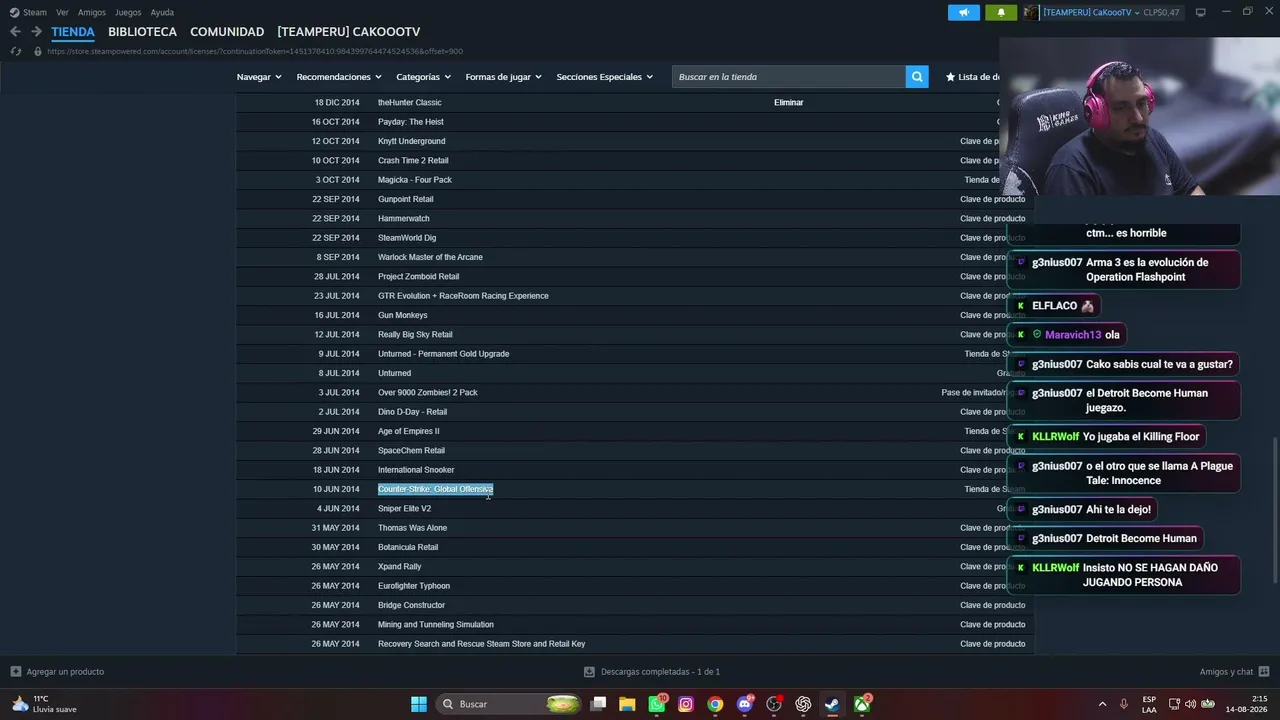Screen dimensions: 1280x720
Task: Select the Unturned - Permanent Gold Upgrade entry
Action: (x=443, y=354)
